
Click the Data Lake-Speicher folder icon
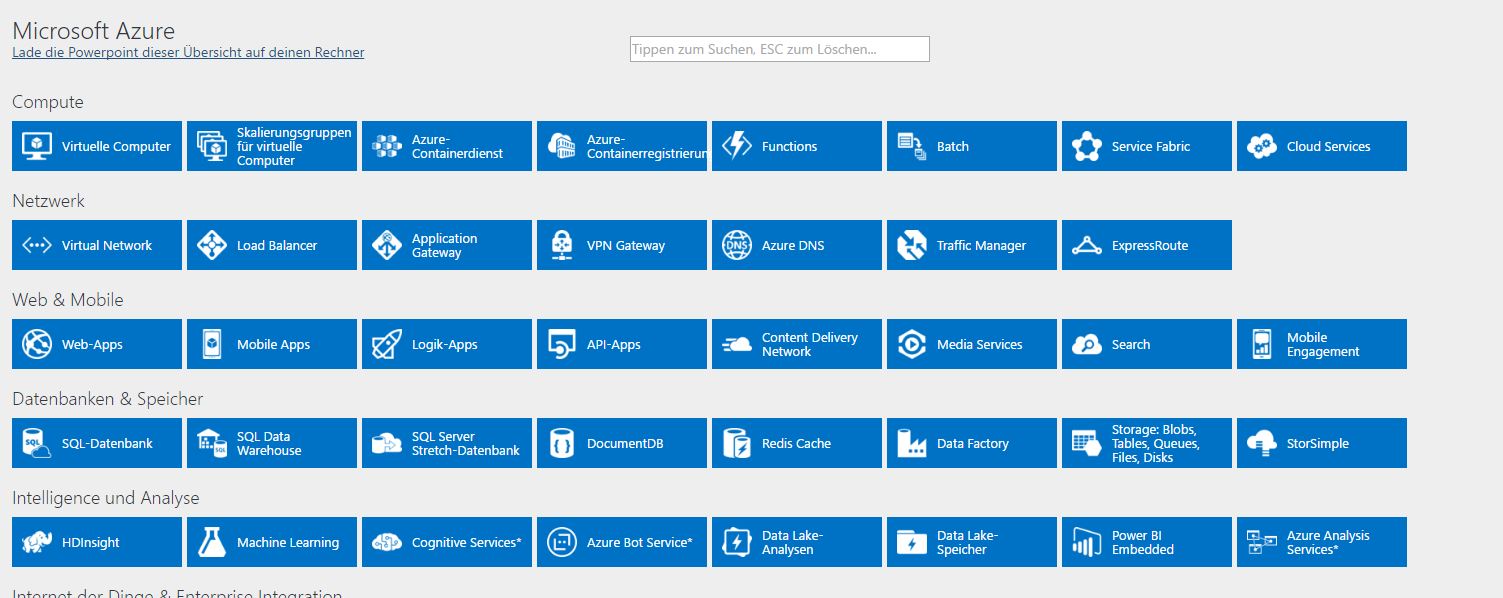coord(912,542)
